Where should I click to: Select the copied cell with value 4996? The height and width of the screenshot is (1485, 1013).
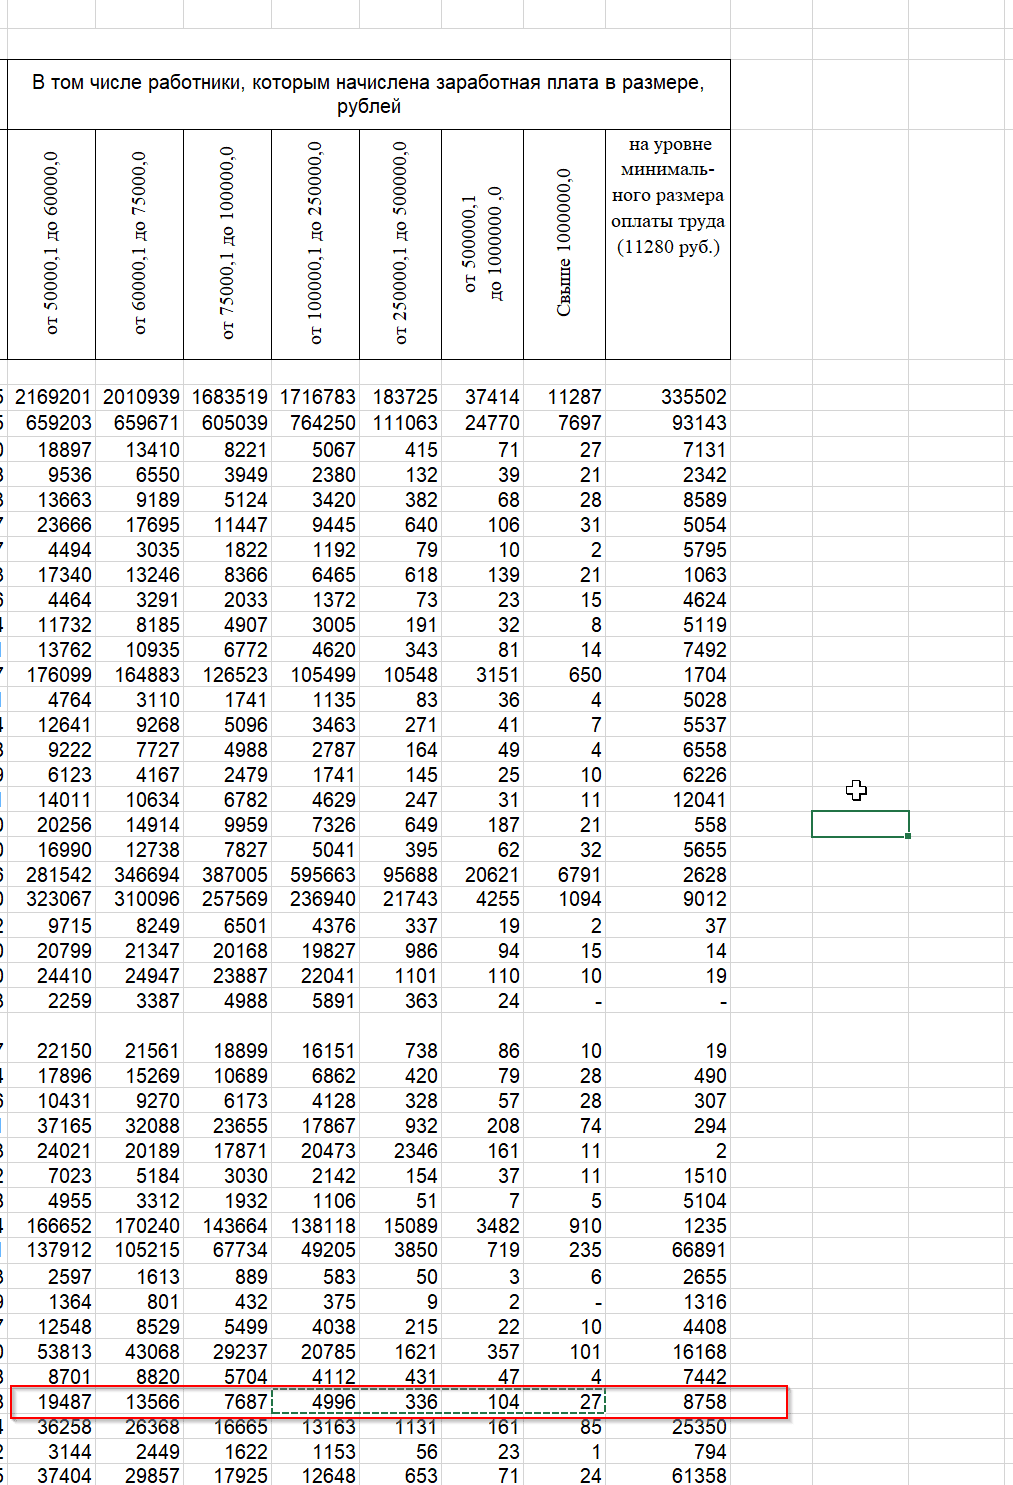tap(315, 1402)
